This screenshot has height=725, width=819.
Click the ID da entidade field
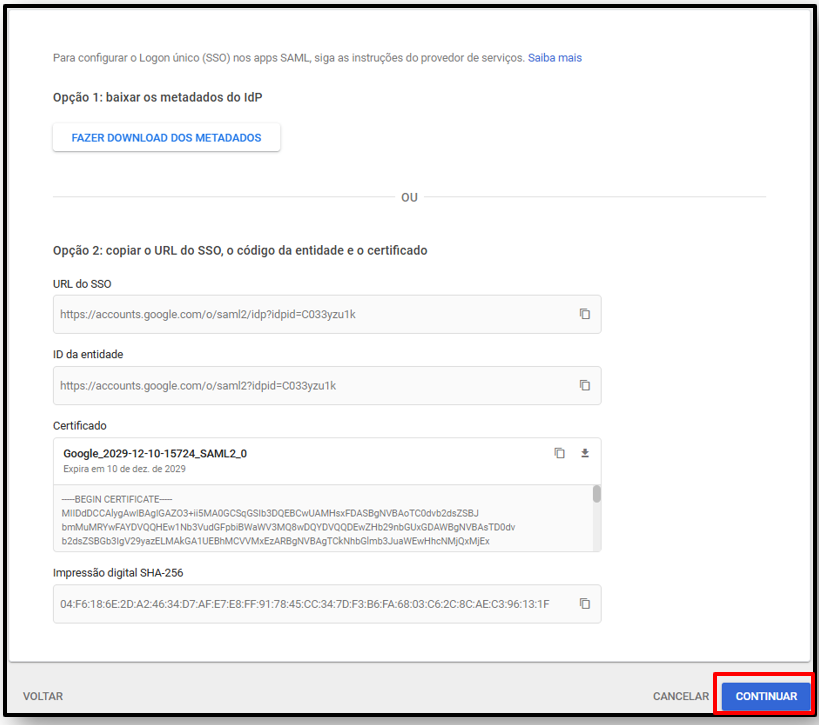coord(327,385)
